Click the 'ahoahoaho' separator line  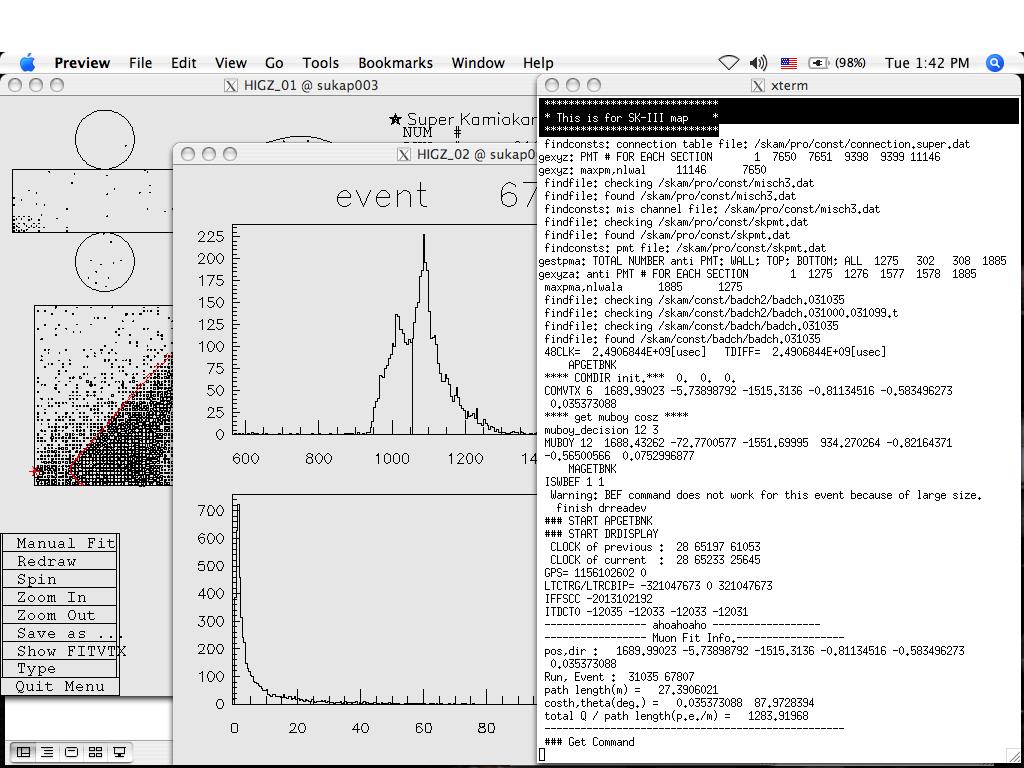682,624
